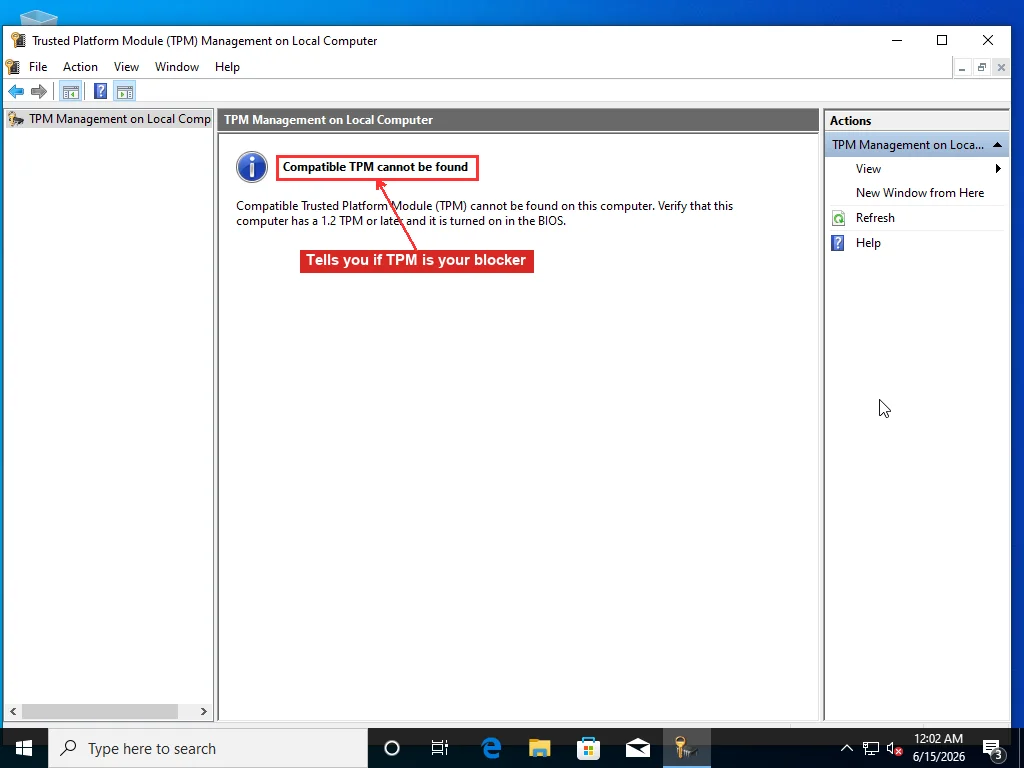The width and height of the screenshot is (1024, 768).
Task: Collapse the TPM Management actions section arrow
Action: (x=997, y=145)
